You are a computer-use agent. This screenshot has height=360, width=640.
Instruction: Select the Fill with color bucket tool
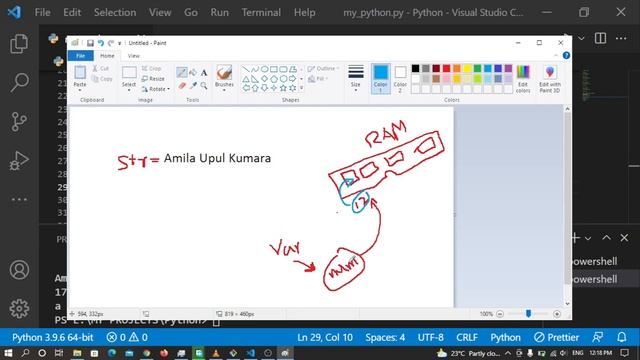(193, 73)
